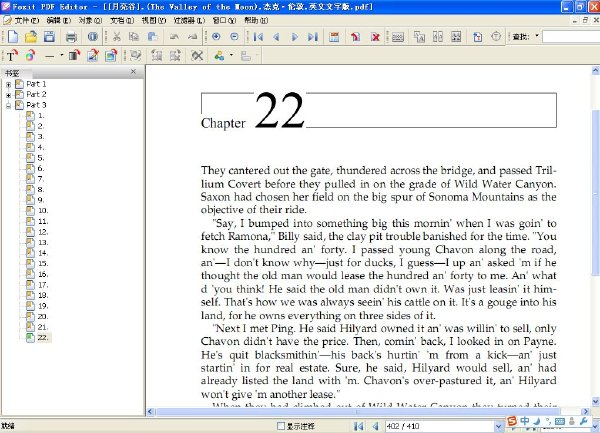Open the 对象 (O) menu
The width and height of the screenshot is (600, 433).
coord(90,20)
